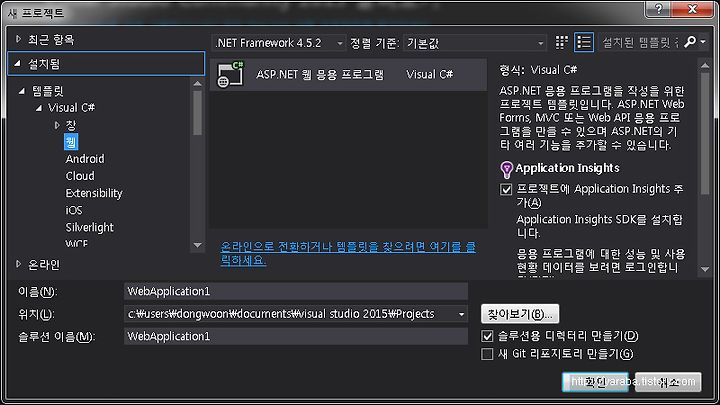The image size is (720, 405).
Task: Close the new project dialog
Action: click(x=692, y=9)
